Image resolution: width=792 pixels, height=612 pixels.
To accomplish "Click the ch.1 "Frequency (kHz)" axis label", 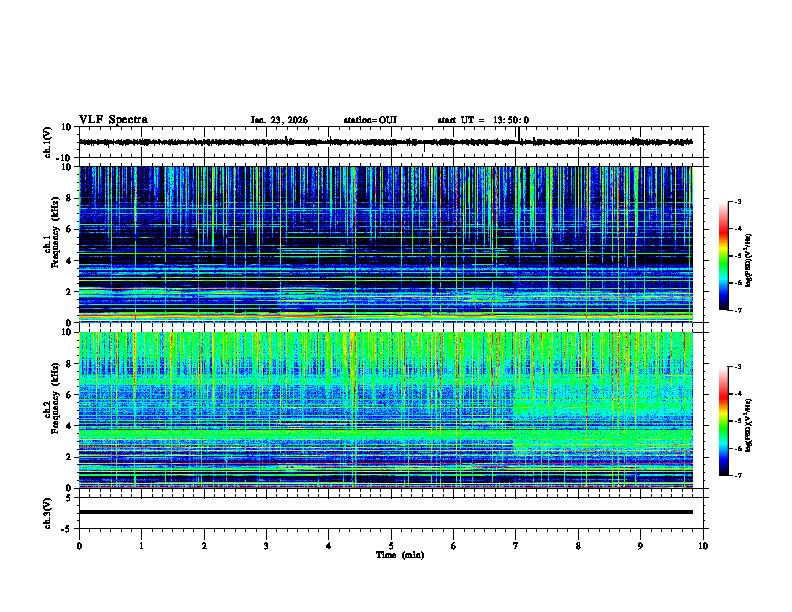I will [55, 232].
